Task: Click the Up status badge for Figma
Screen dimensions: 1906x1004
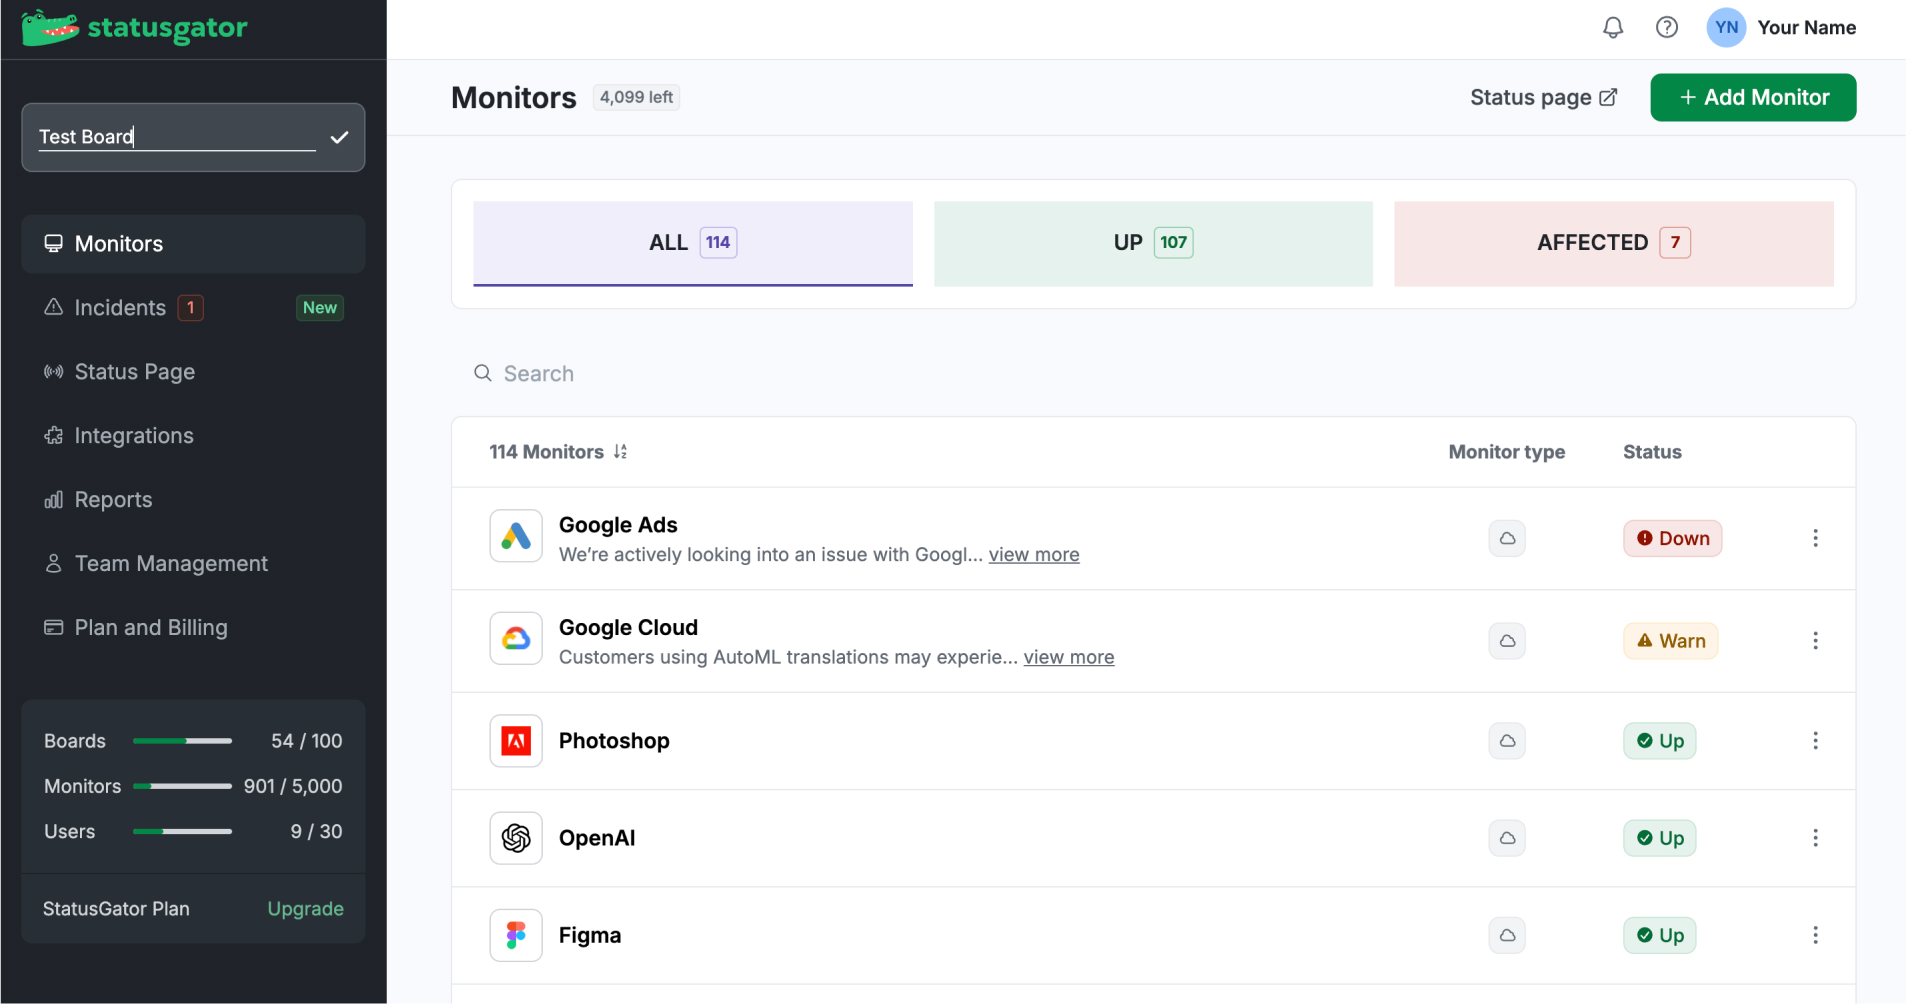Action: pyautogui.click(x=1659, y=935)
